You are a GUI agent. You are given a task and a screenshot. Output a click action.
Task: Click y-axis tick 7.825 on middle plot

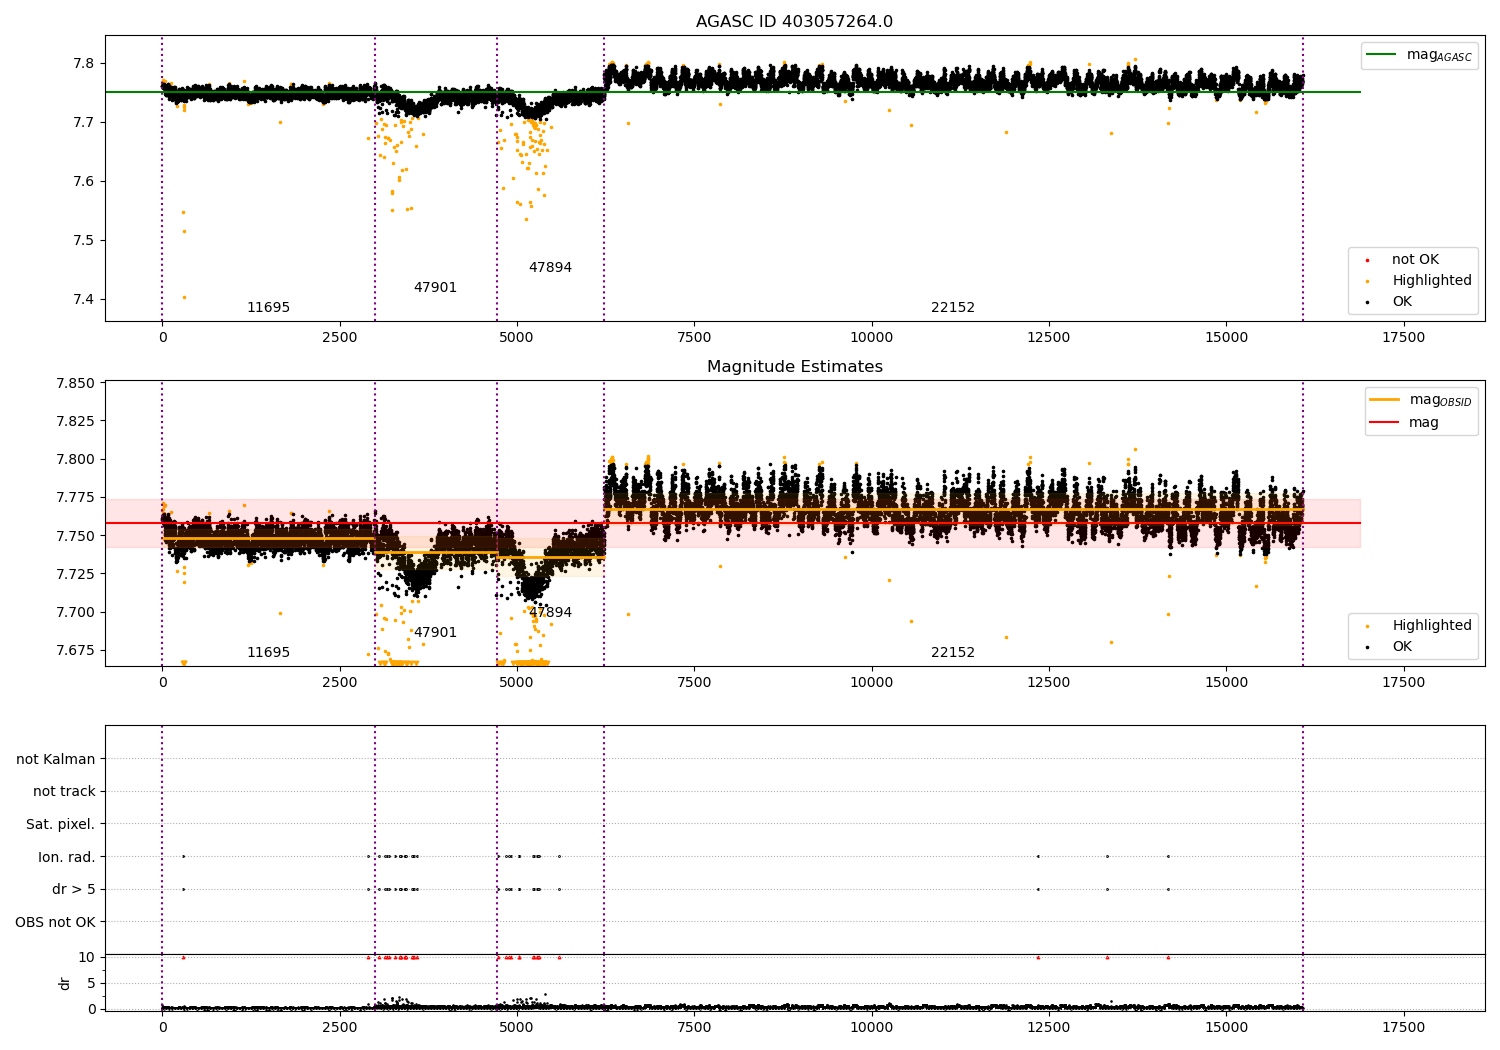click(75, 422)
